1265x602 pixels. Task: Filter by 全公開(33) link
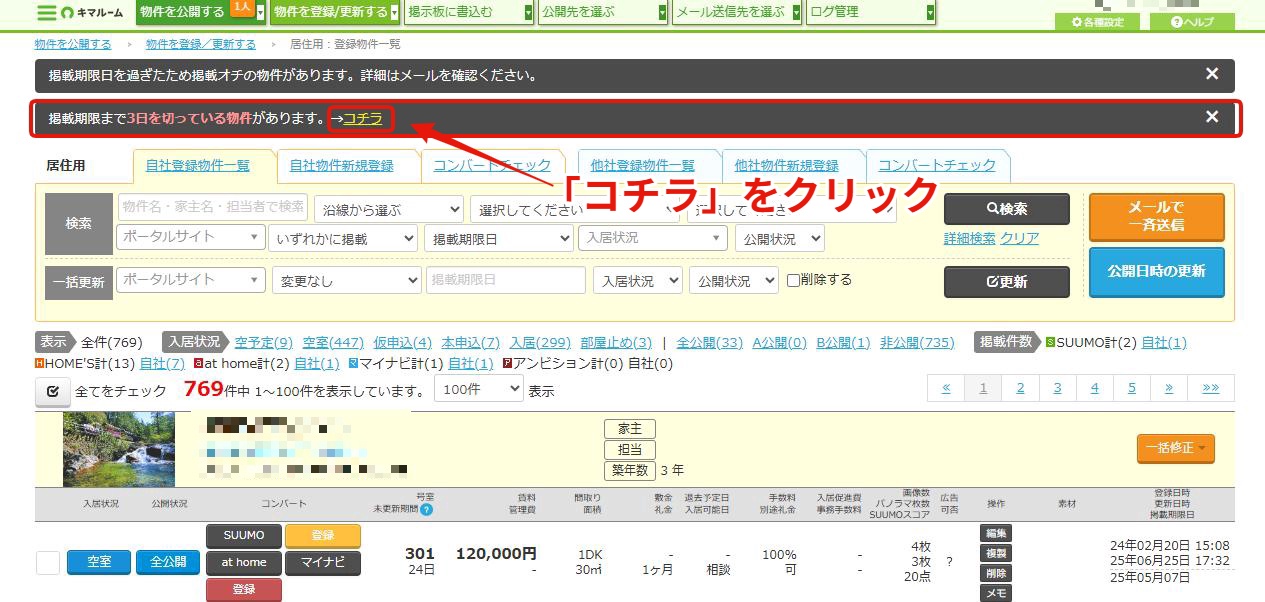710,342
